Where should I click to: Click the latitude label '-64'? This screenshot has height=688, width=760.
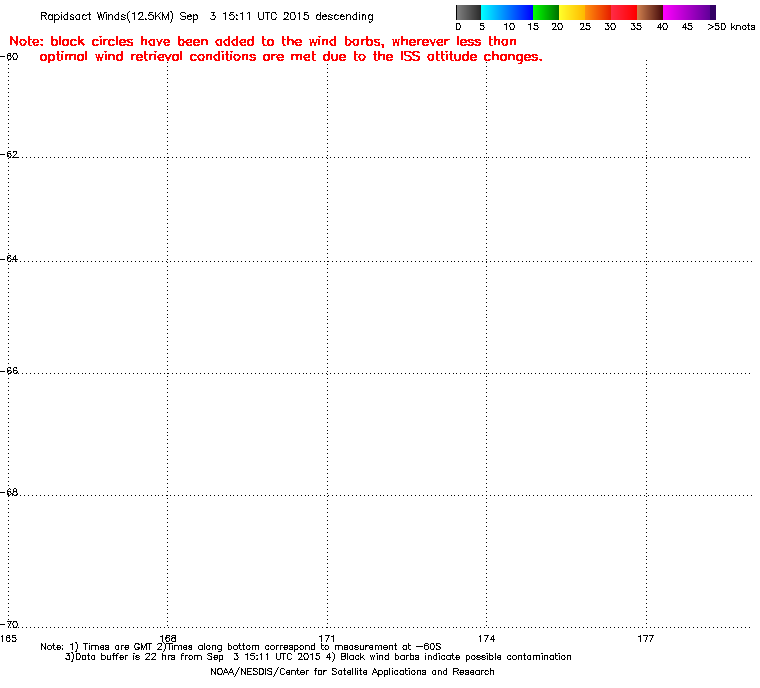coord(9,259)
